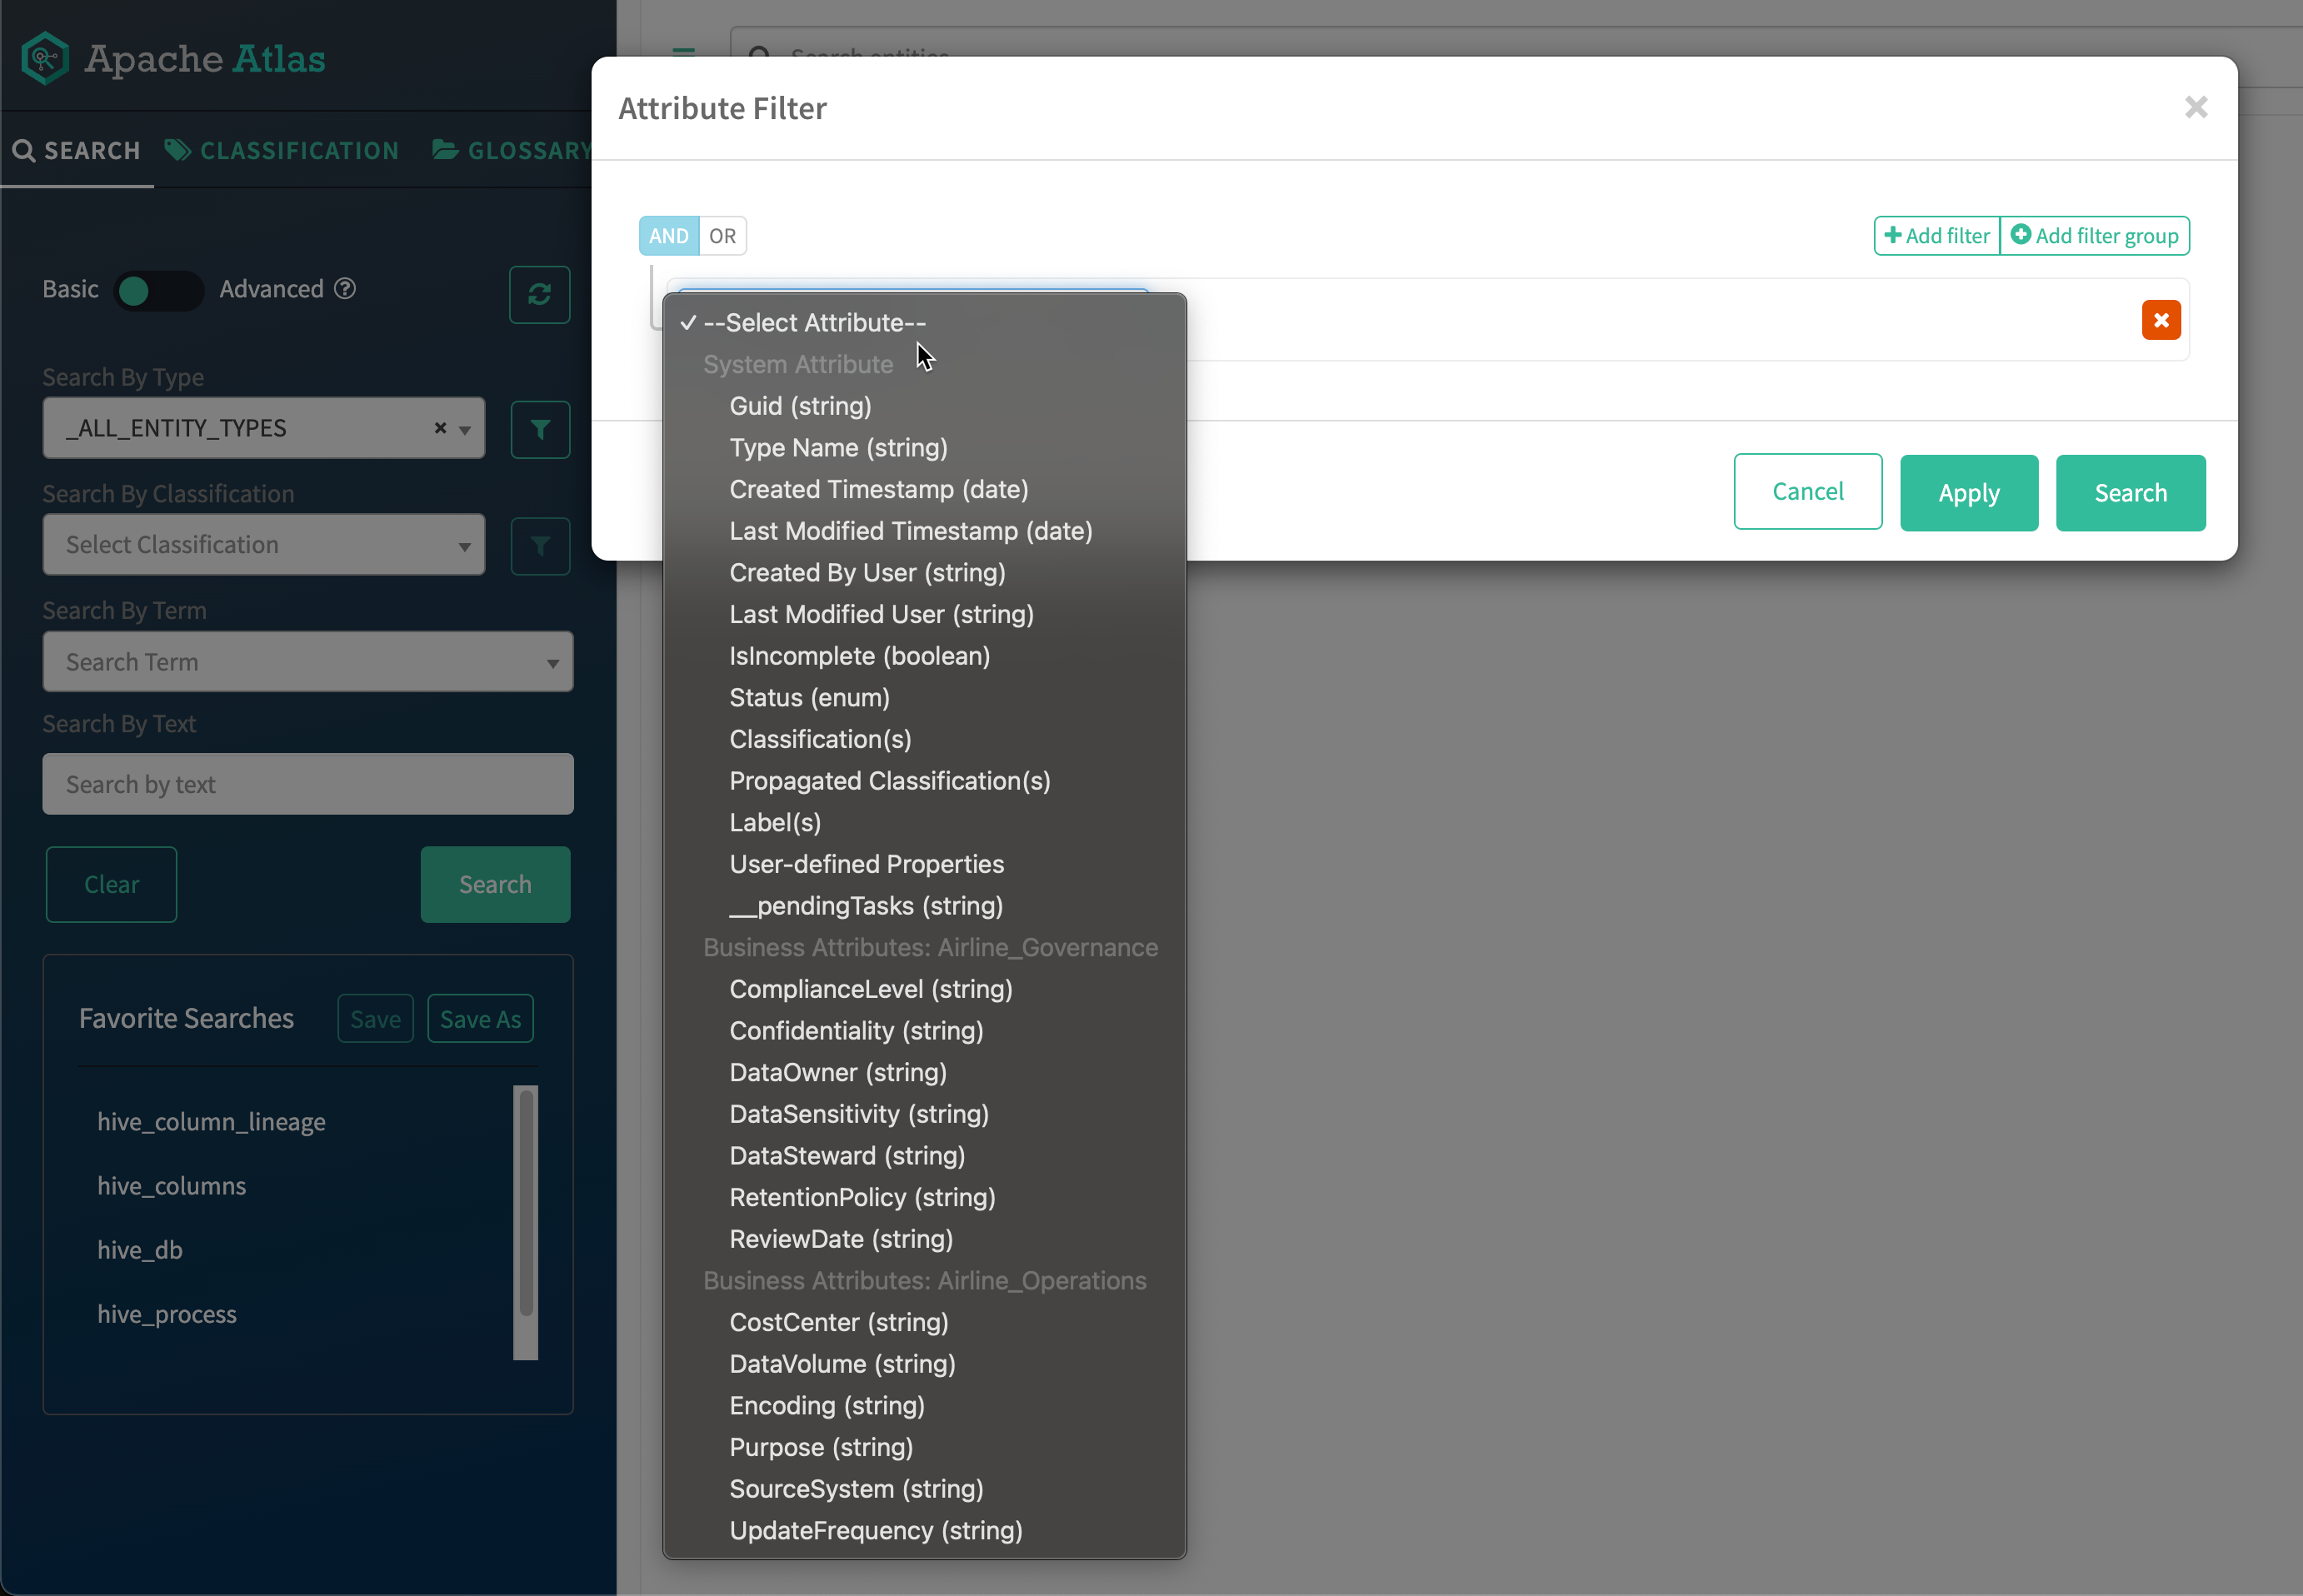Clear _ALL_ENTITY_TYPES selection with x icon
The image size is (2303, 1596).
pos(440,428)
